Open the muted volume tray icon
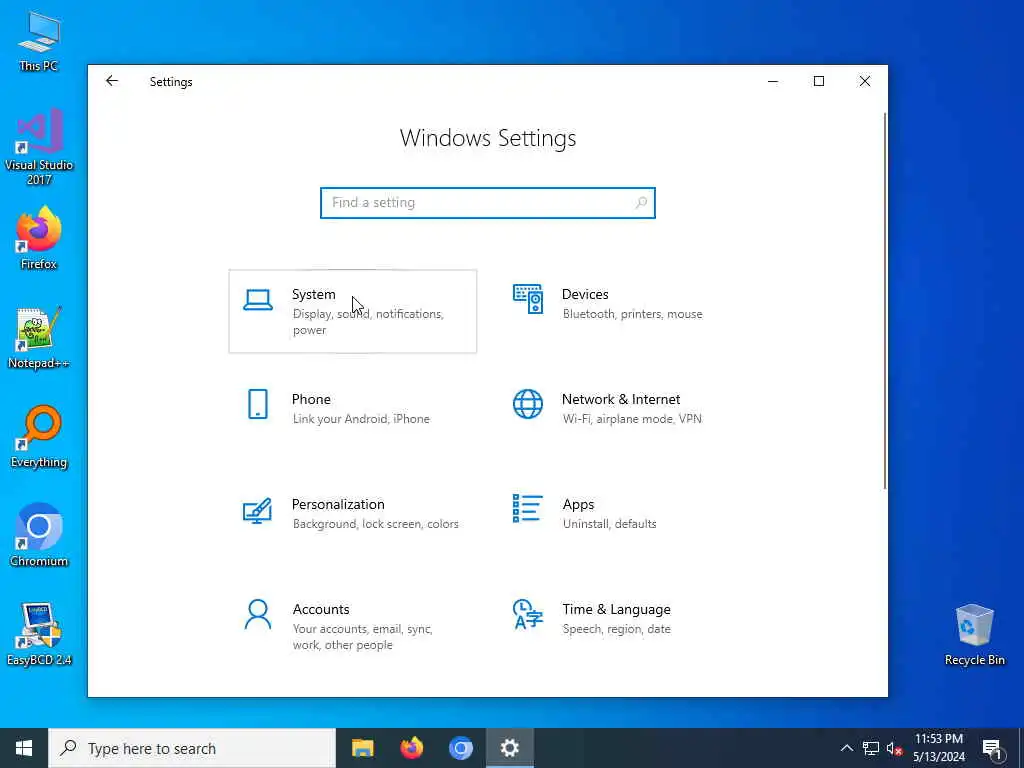Screen dimensions: 1024x768 pos(894,748)
